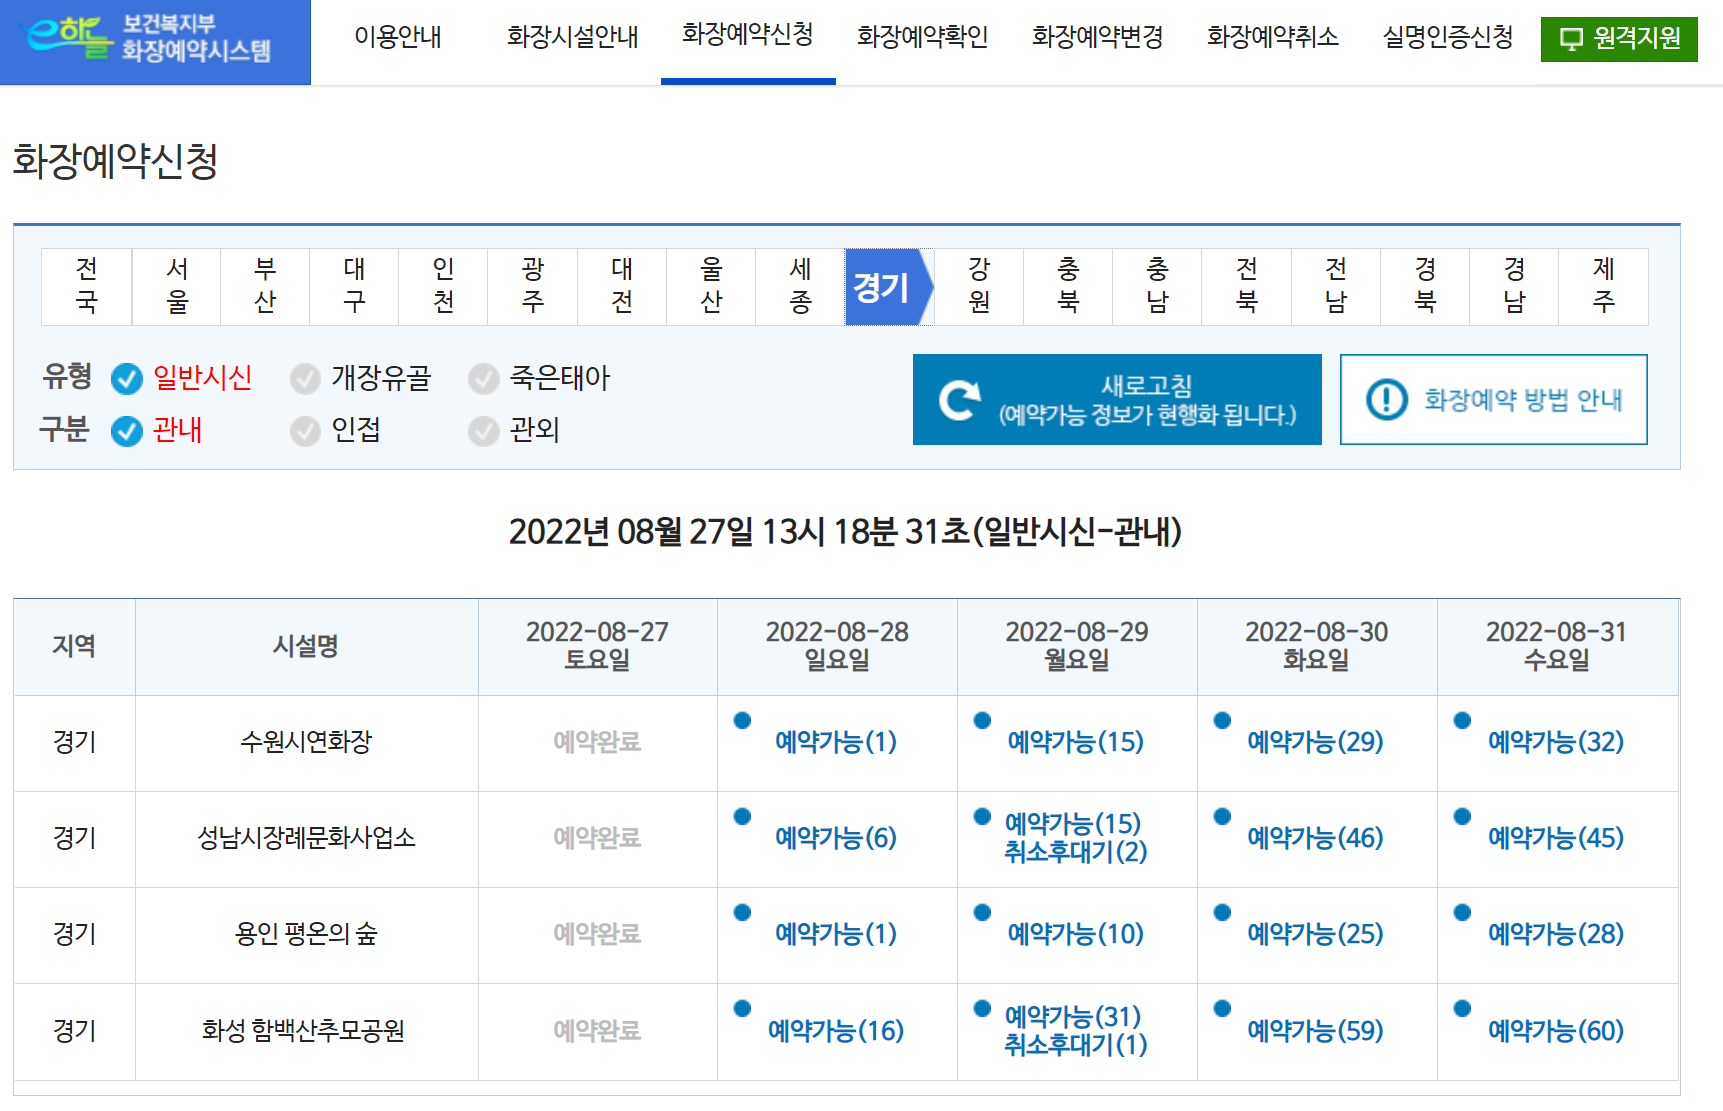Open the 화장예약 방법 안내 button
1723x1111 pixels.
1493,399
